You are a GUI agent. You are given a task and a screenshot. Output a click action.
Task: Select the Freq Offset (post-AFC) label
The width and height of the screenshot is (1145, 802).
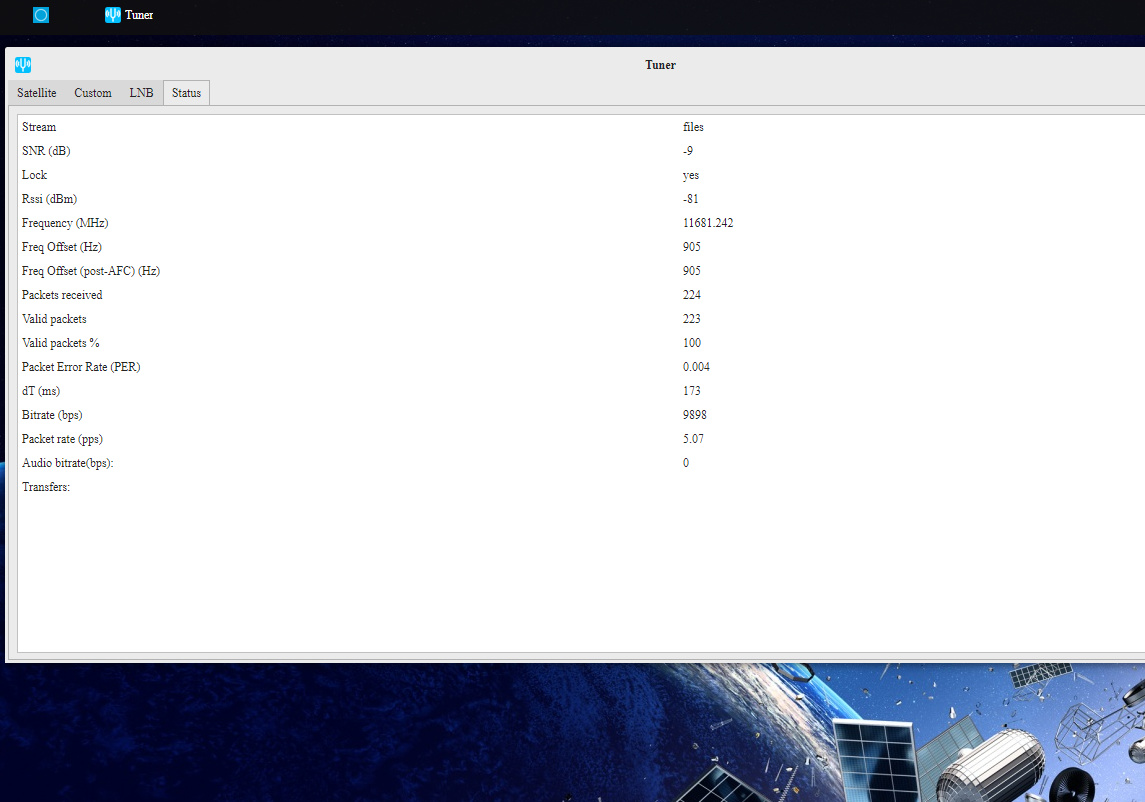91,271
